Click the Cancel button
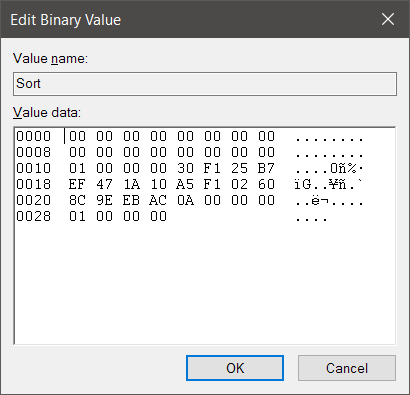The height and width of the screenshot is (395, 410). tap(347, 368)
